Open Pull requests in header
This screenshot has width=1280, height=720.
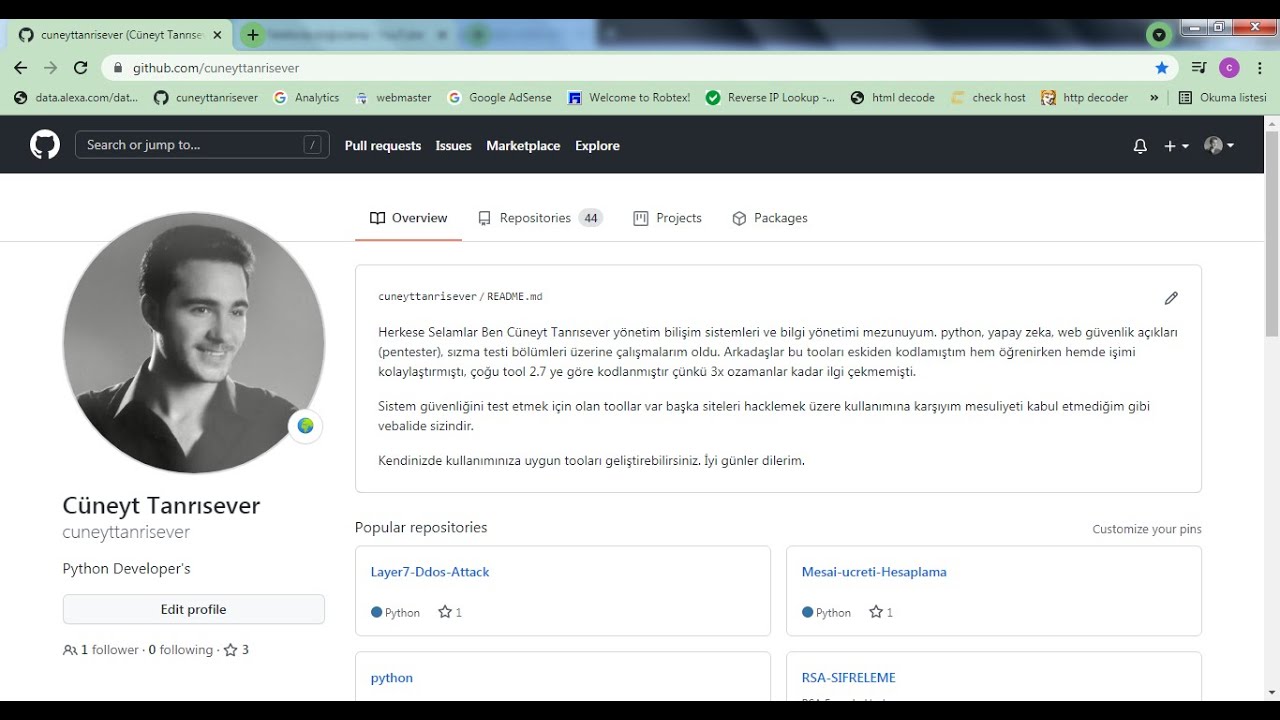pos(383,146)
